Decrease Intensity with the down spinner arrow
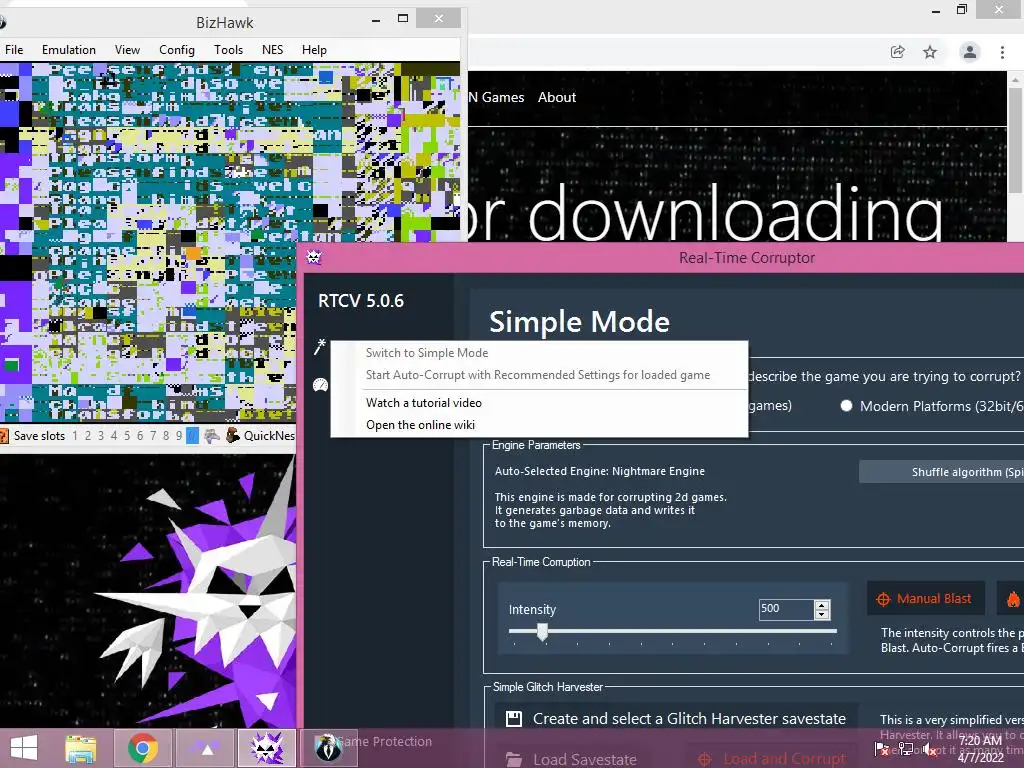The image size is (1024, 768). 822,615
